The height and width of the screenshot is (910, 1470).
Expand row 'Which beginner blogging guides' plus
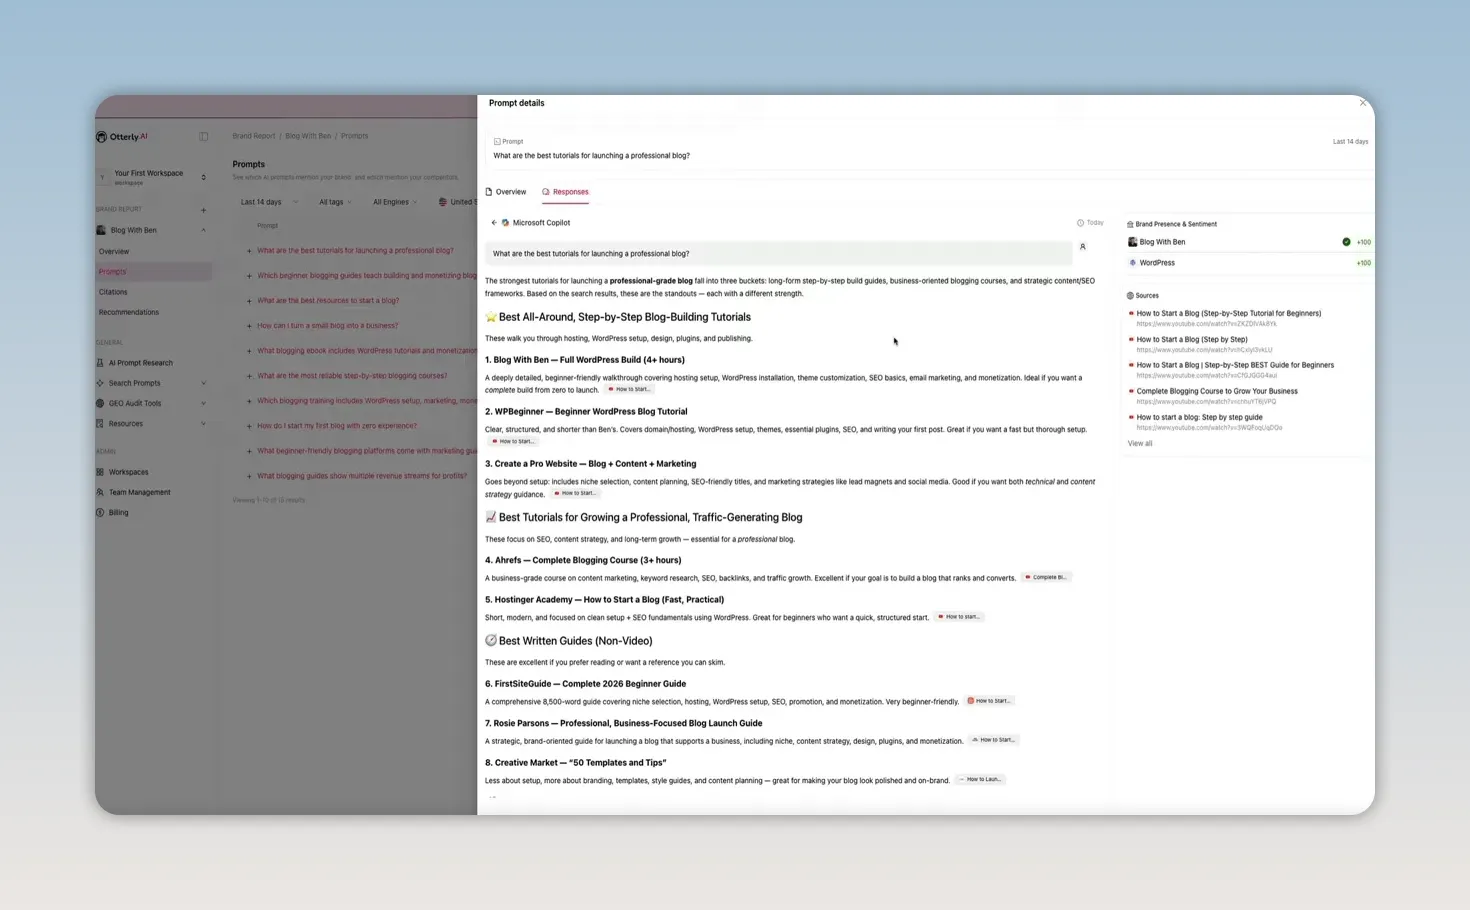pos(249,276)
